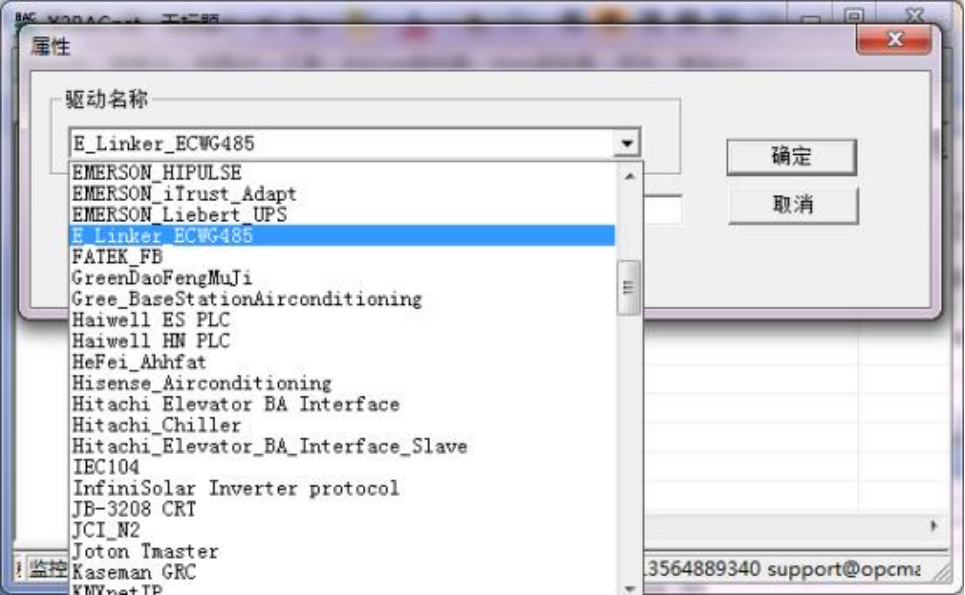Select Hitachi Elevator BA Interface driver
This screenshot has height=595, width=965.
pyautogui.click(x=343, y=404)
